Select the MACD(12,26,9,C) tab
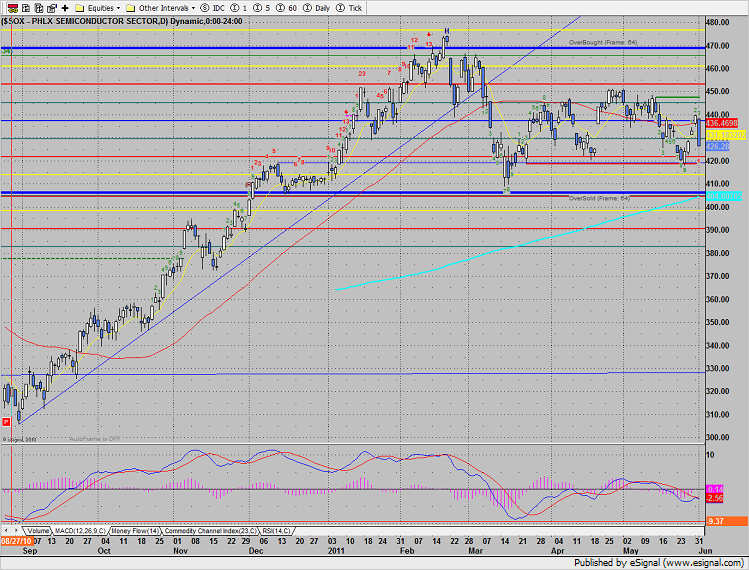The width and height of the screenshot is (749, 570). 80,531
